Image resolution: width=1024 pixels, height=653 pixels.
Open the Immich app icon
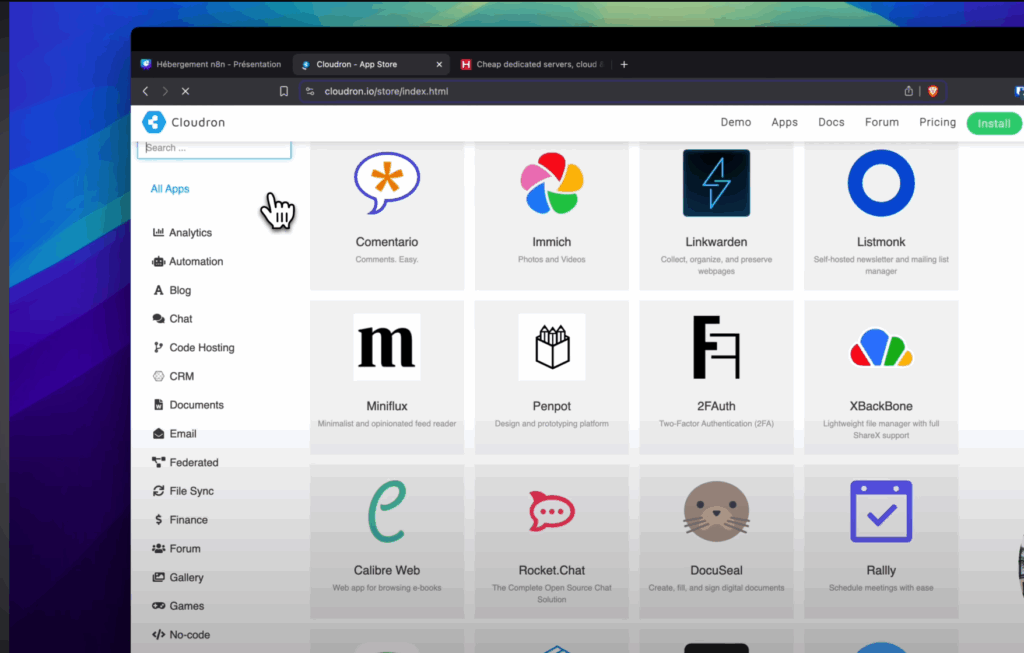point(551,184)
